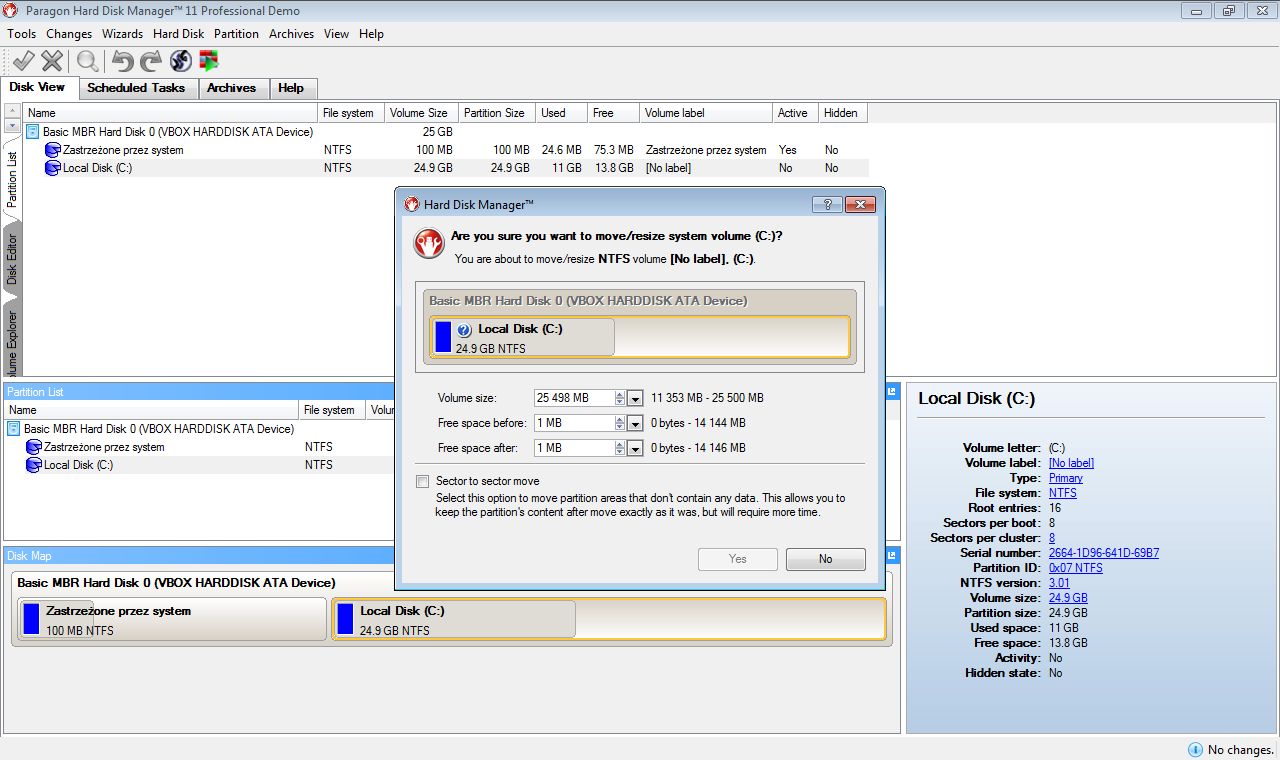
Task: Click the 0x07 NTFS partition ID link
Action: [1076, 568]
